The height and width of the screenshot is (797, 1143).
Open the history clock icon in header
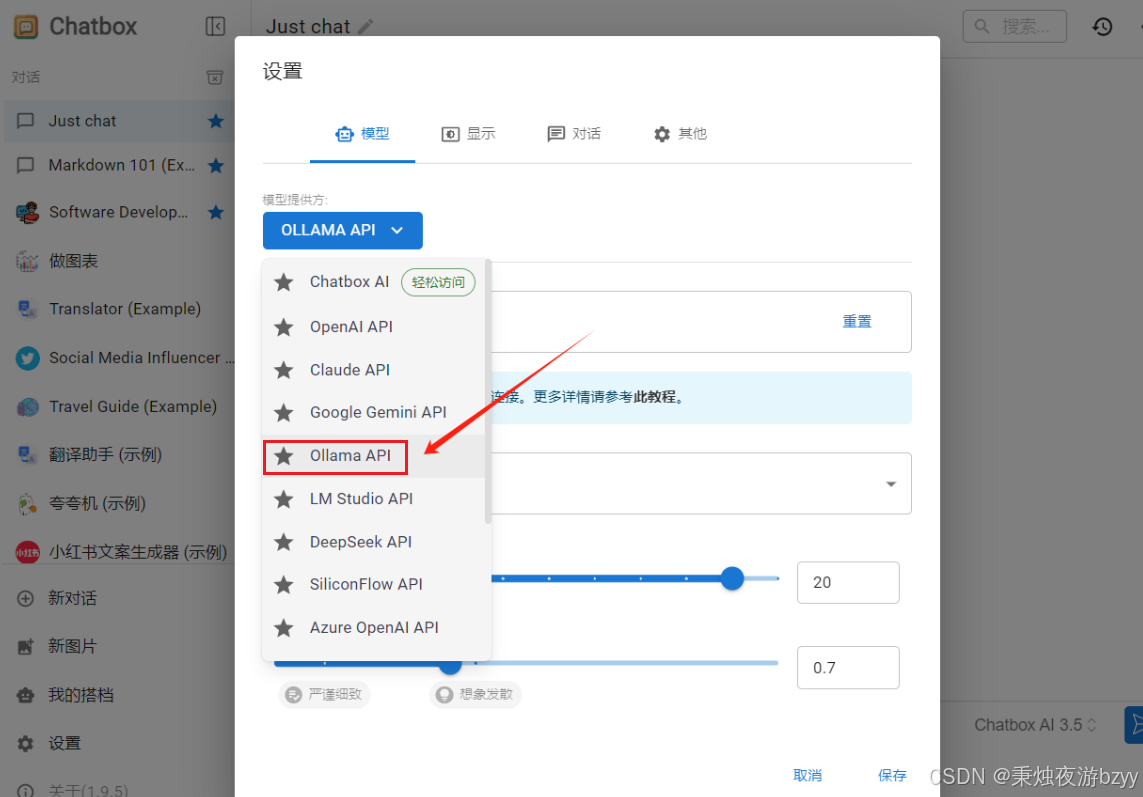pos(1102,27)
